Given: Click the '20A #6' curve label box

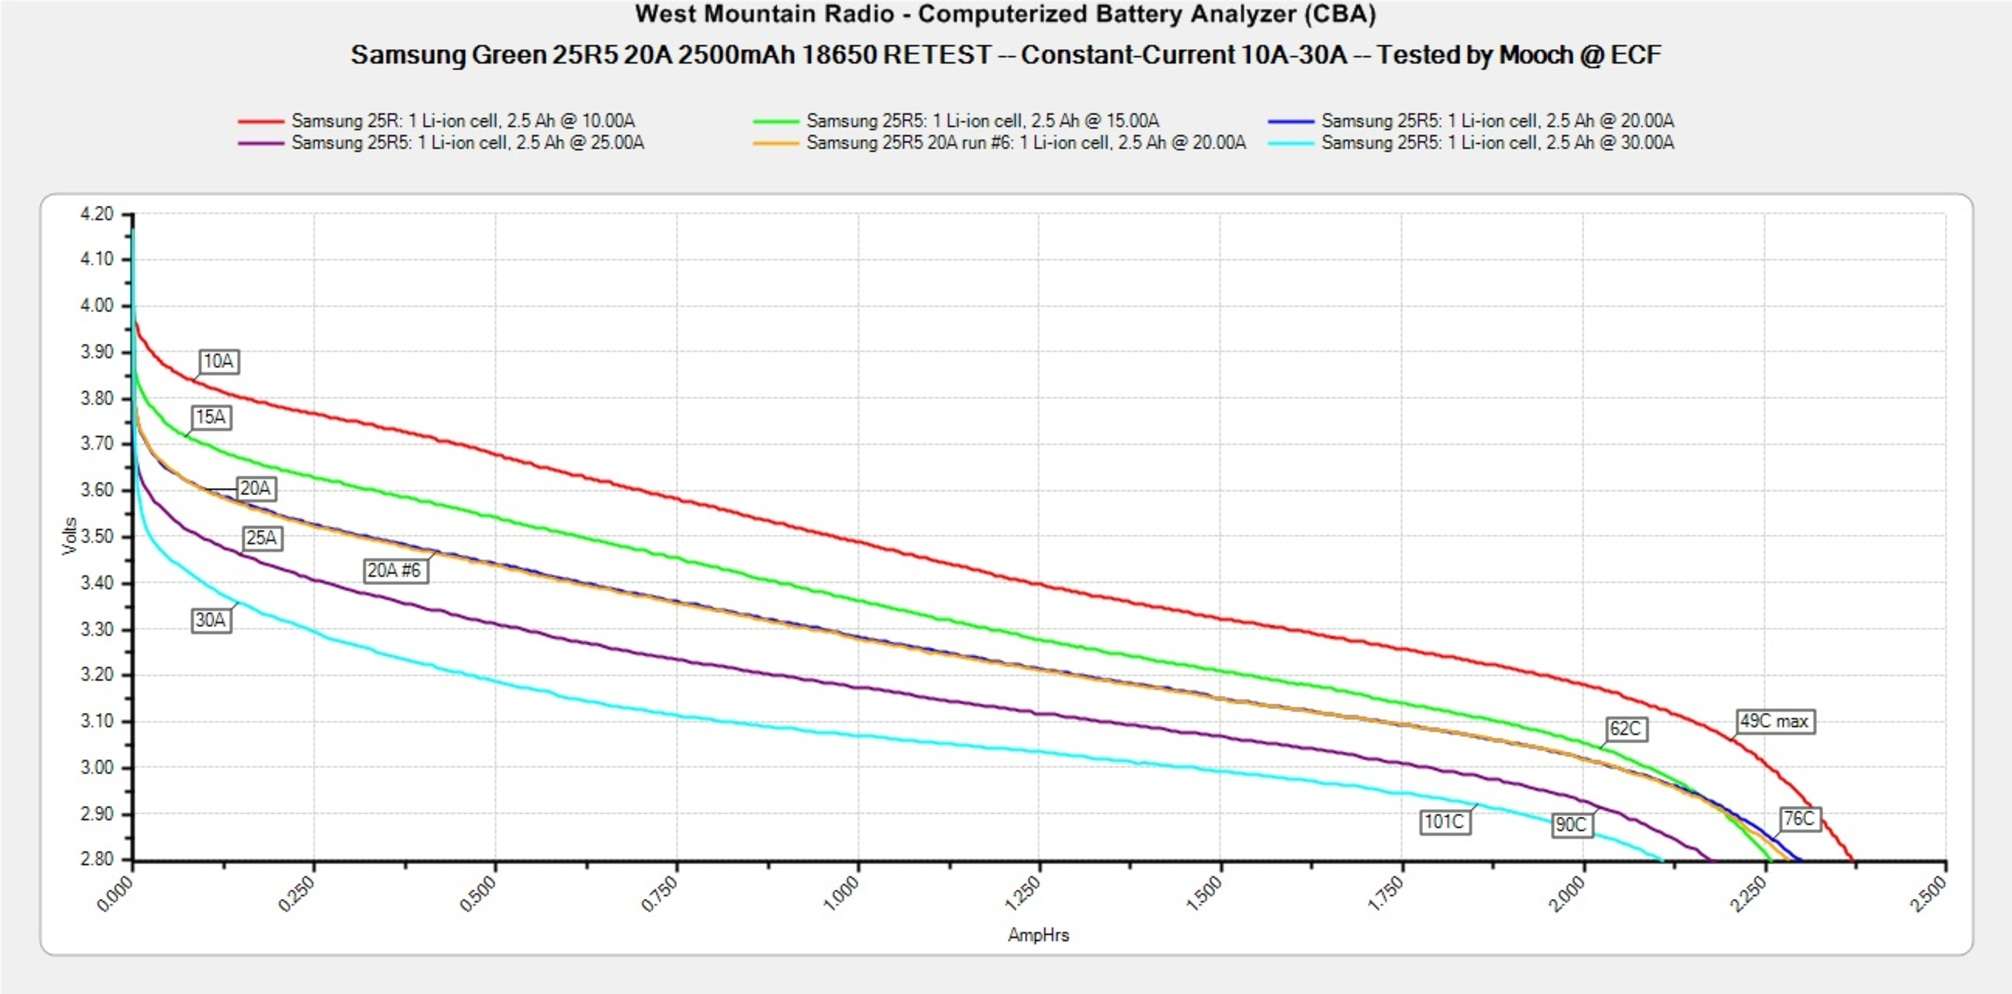Looking at the screenshot, I should click(x=395, y=570).
